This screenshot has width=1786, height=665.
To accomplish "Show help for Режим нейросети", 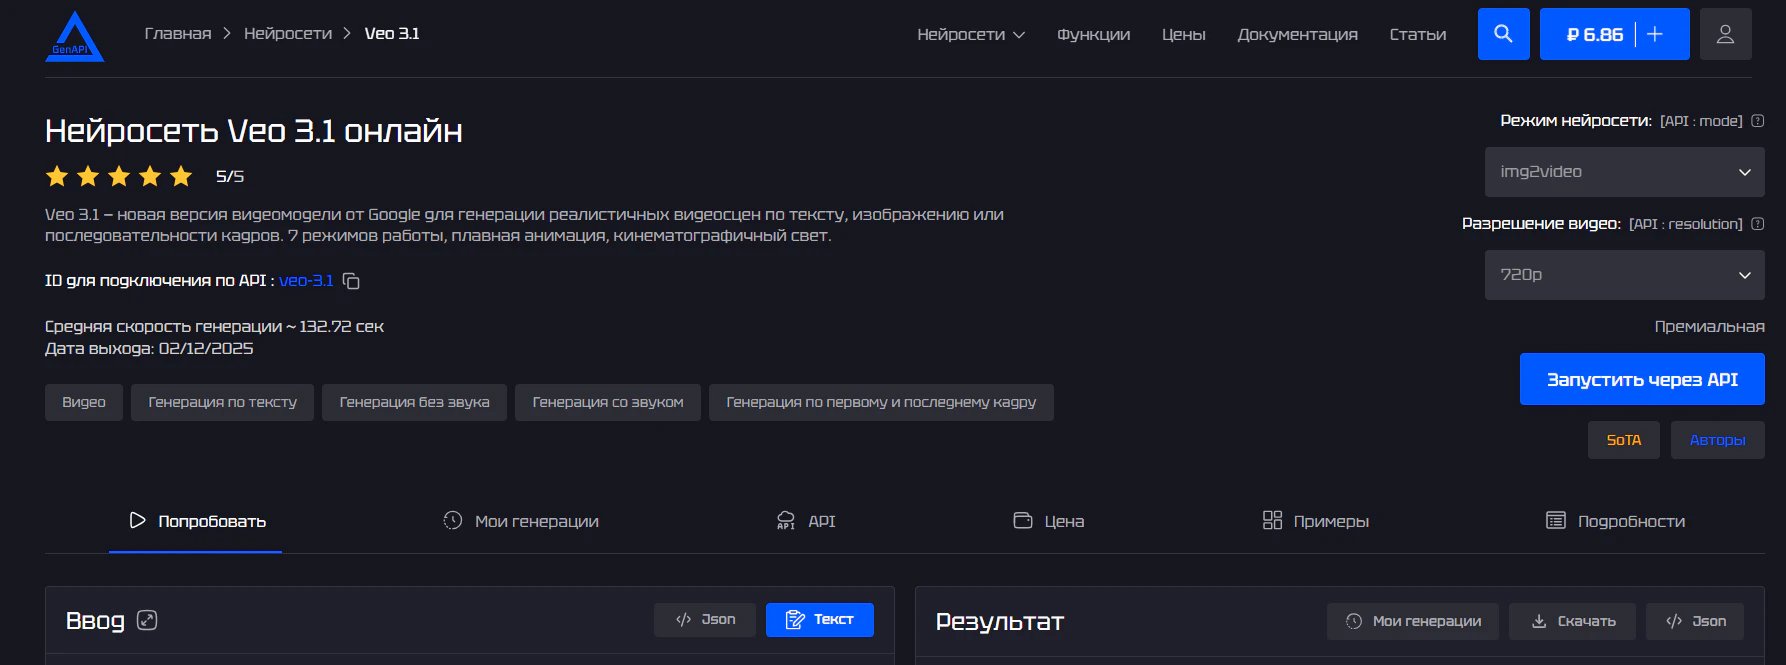I will pos(1758,121).
